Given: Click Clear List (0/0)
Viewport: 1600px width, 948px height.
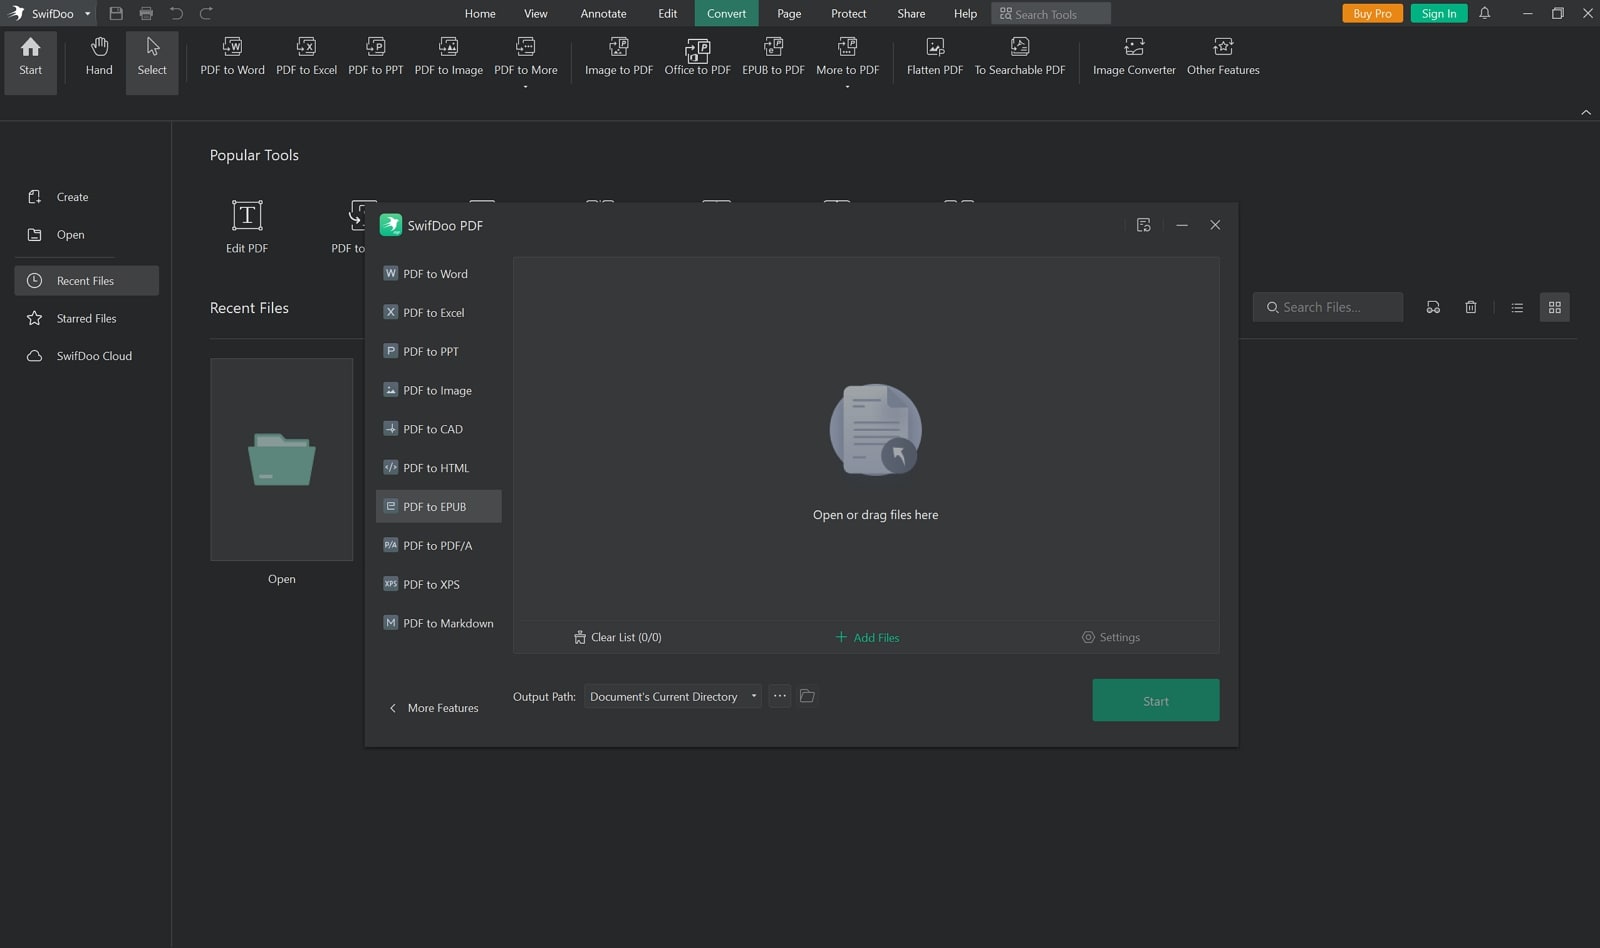Looking at the screenshot, I should [x=618, y=638].
